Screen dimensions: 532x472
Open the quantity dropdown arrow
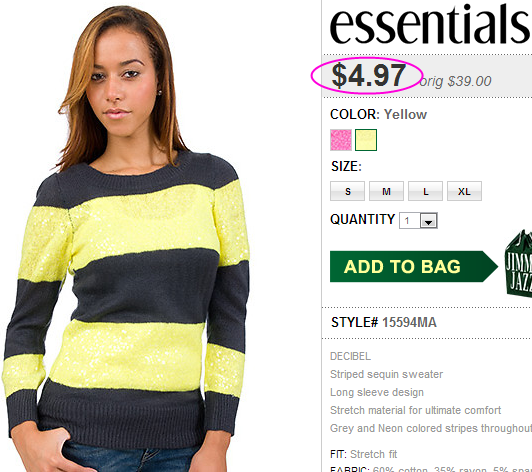coord(429,221)
